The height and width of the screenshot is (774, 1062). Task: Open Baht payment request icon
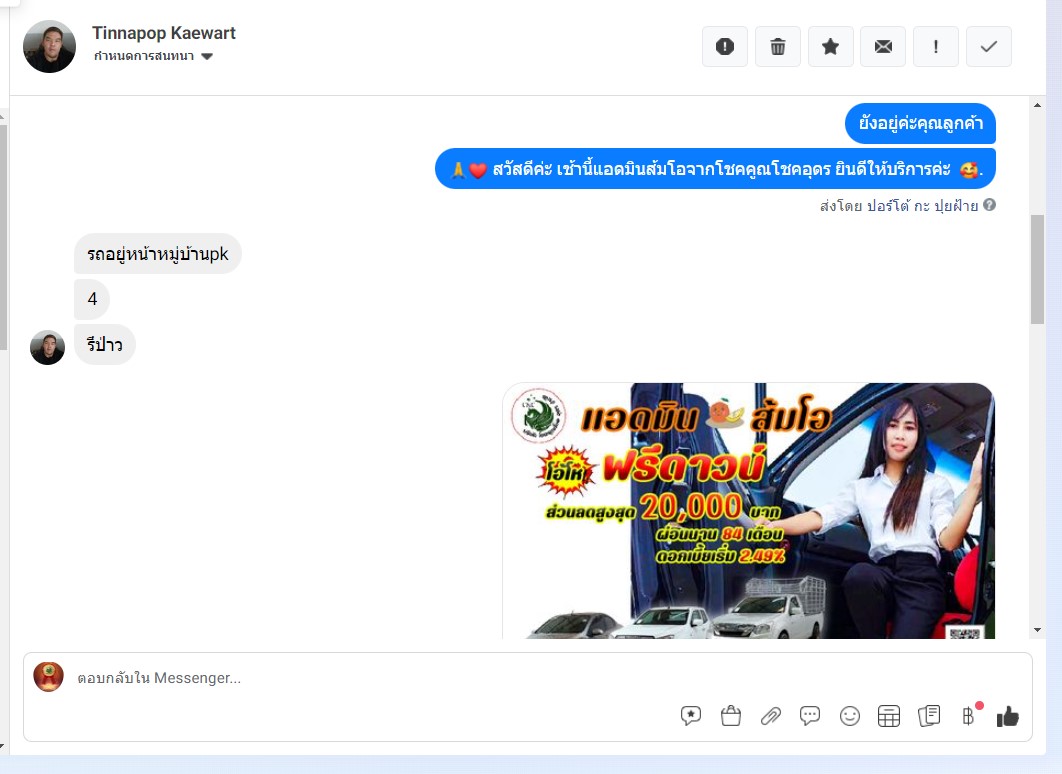click(x=969, y=716)
